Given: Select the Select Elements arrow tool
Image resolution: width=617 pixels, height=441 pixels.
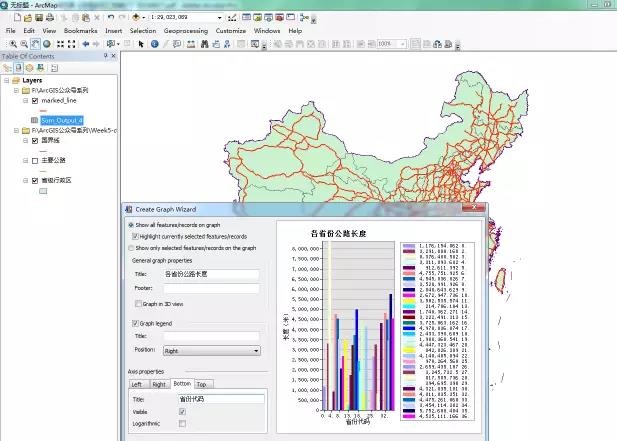Looking at the screenshot, I should point(141,44).
